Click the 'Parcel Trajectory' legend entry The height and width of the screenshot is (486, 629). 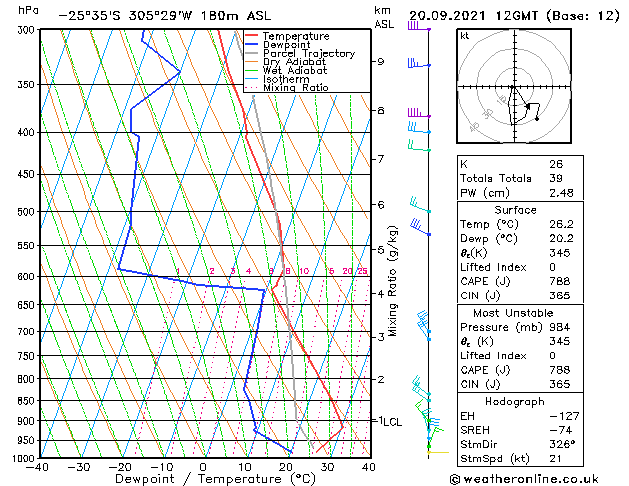point(309,53)
